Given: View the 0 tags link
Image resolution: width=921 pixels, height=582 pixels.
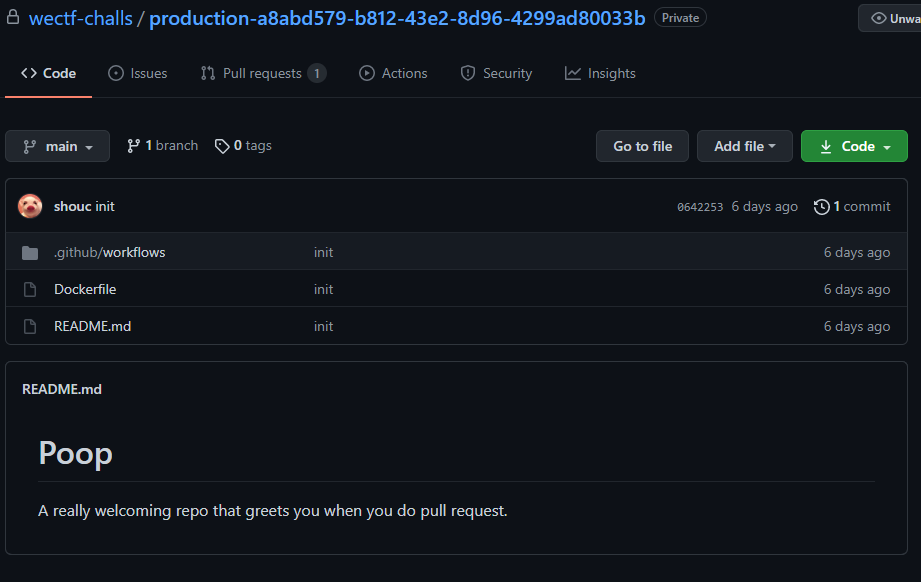Looking at the screenshot, I should [243, 146].
